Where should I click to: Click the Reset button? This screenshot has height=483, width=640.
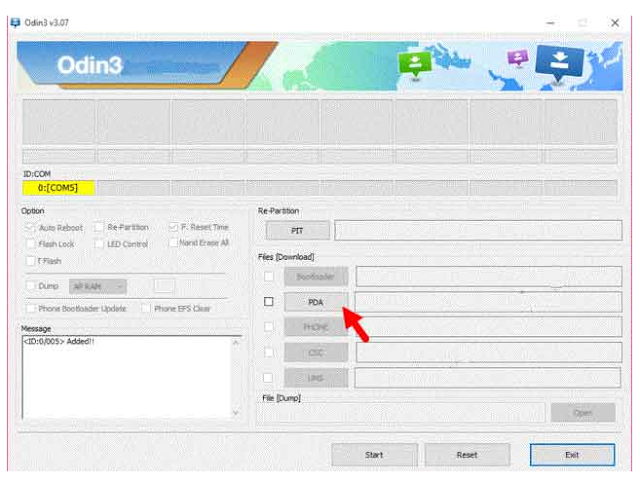point(467,455)
